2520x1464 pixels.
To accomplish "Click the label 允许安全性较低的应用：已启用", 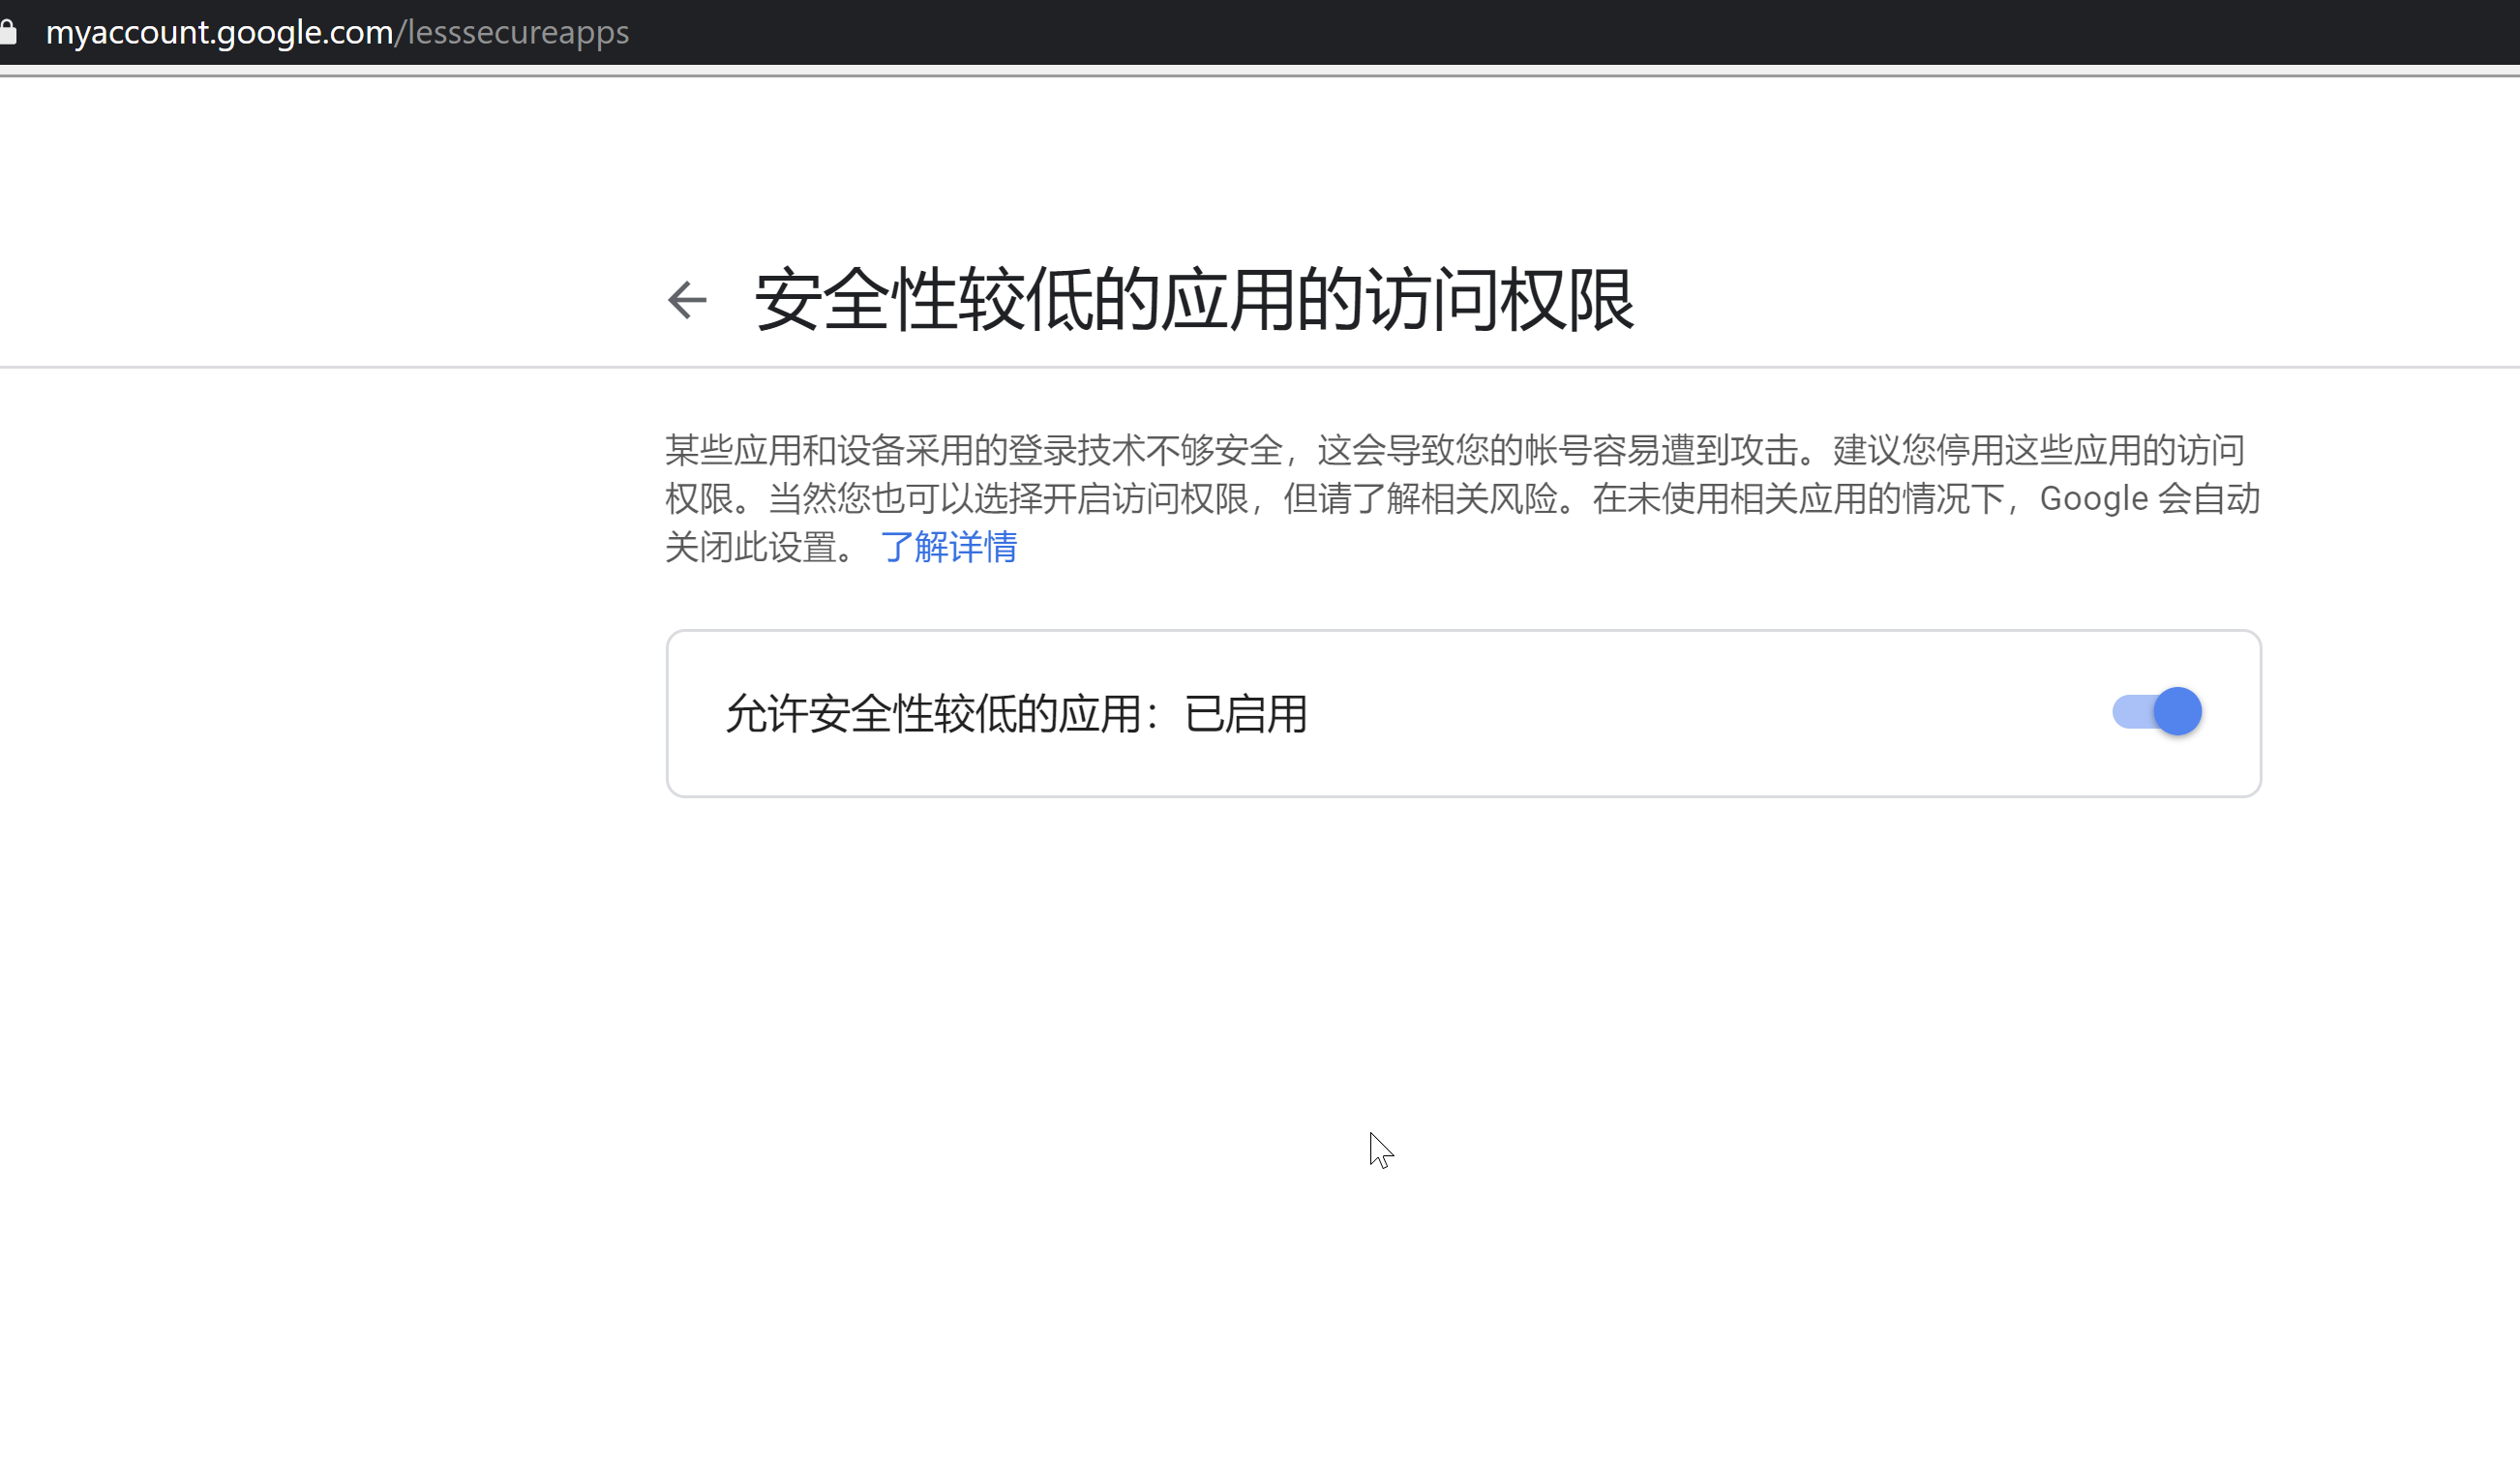I will tap(1016, 714).
